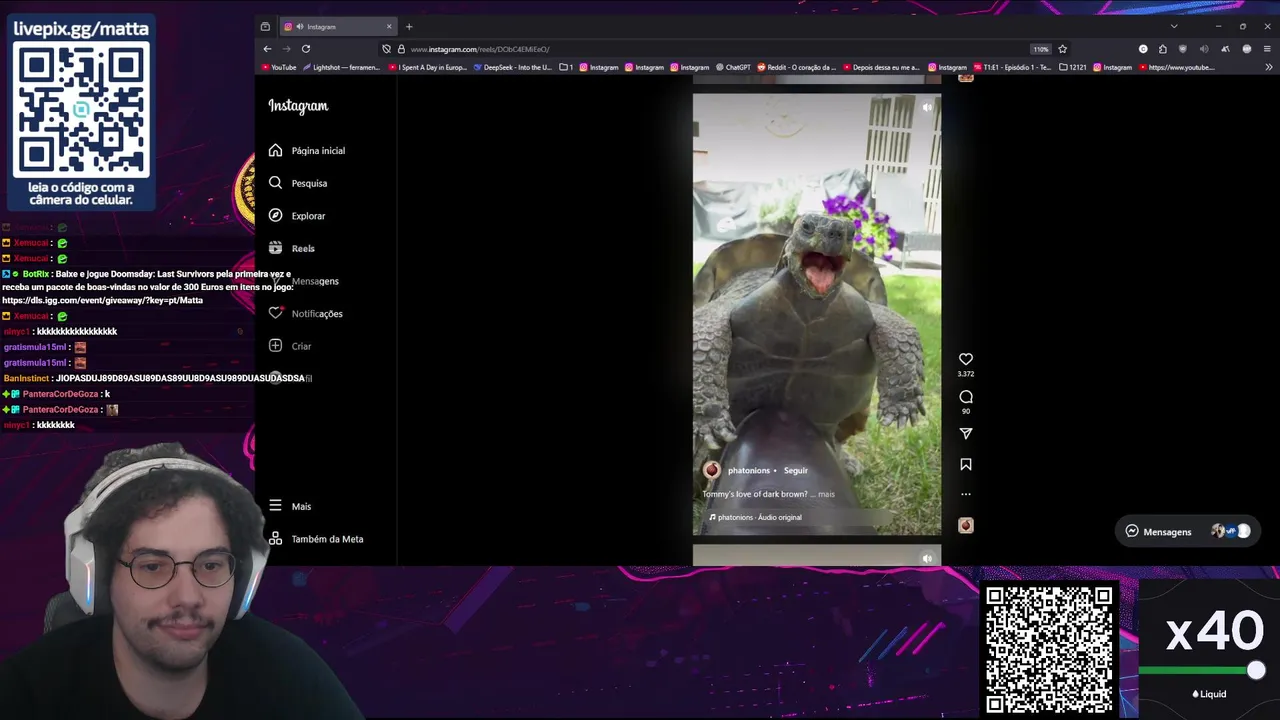Open the ChatGPT bookmark
1280x720 pixels.
pos(733,68)
